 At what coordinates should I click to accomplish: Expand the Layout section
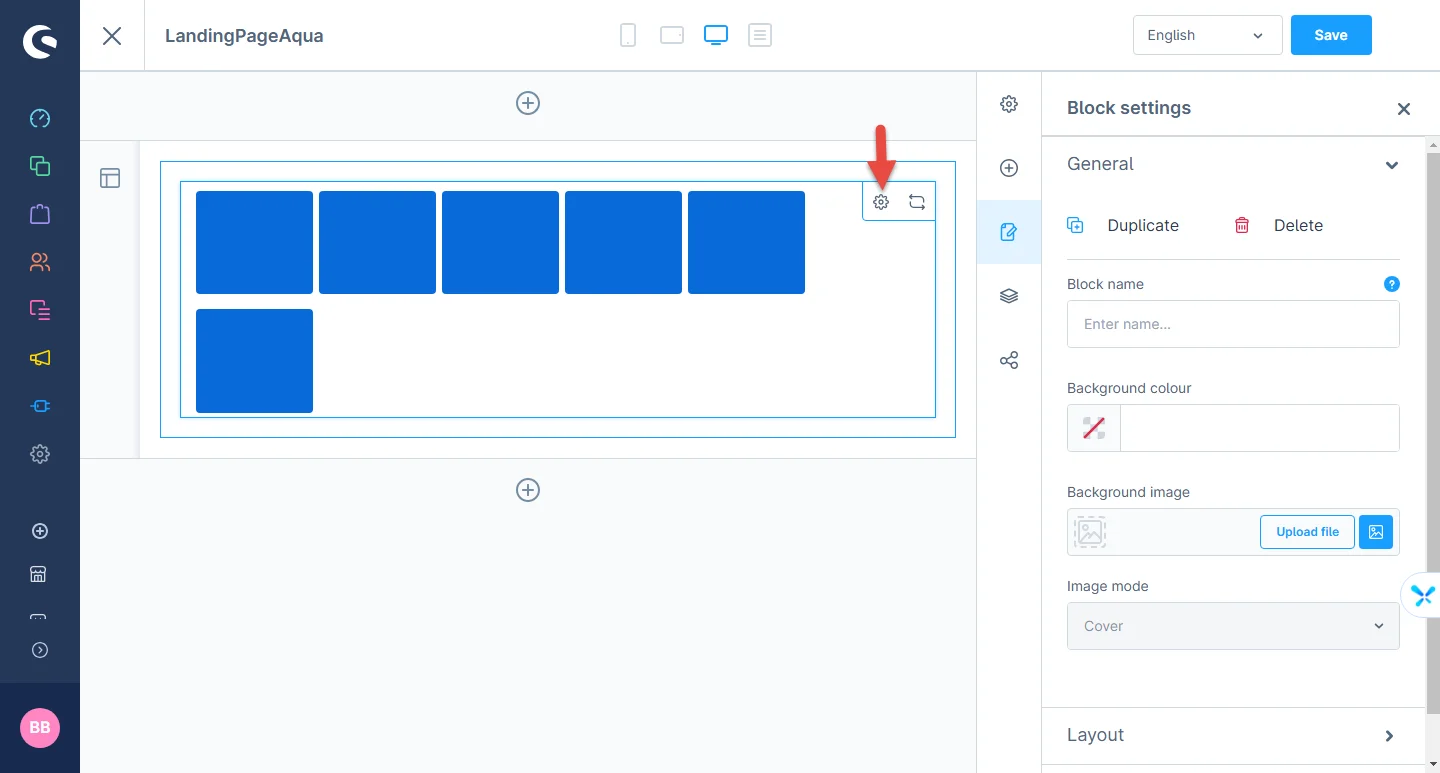coord(1233,735)
